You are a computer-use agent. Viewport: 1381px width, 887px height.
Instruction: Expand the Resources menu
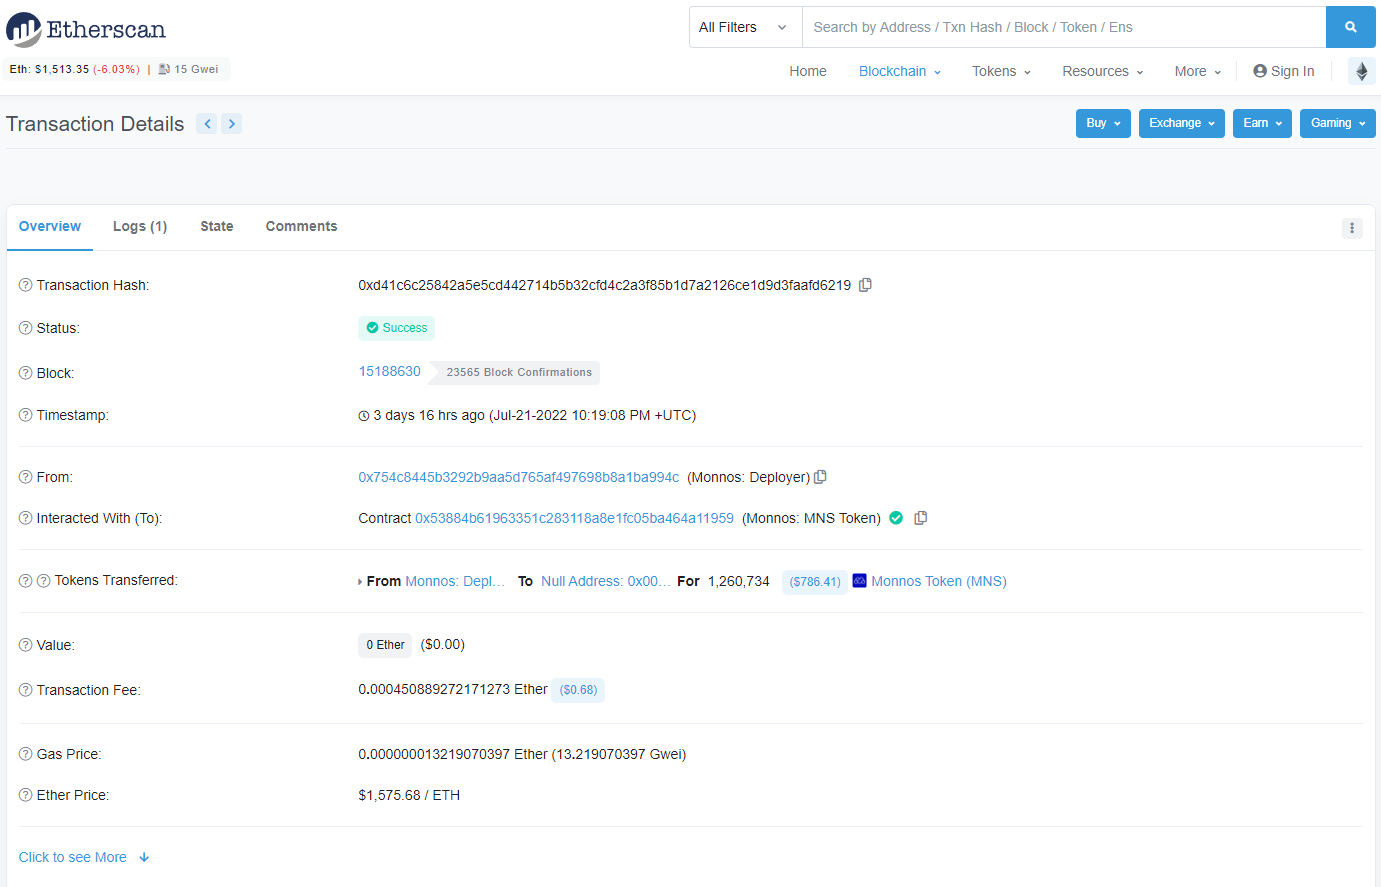coord(1102,71)
